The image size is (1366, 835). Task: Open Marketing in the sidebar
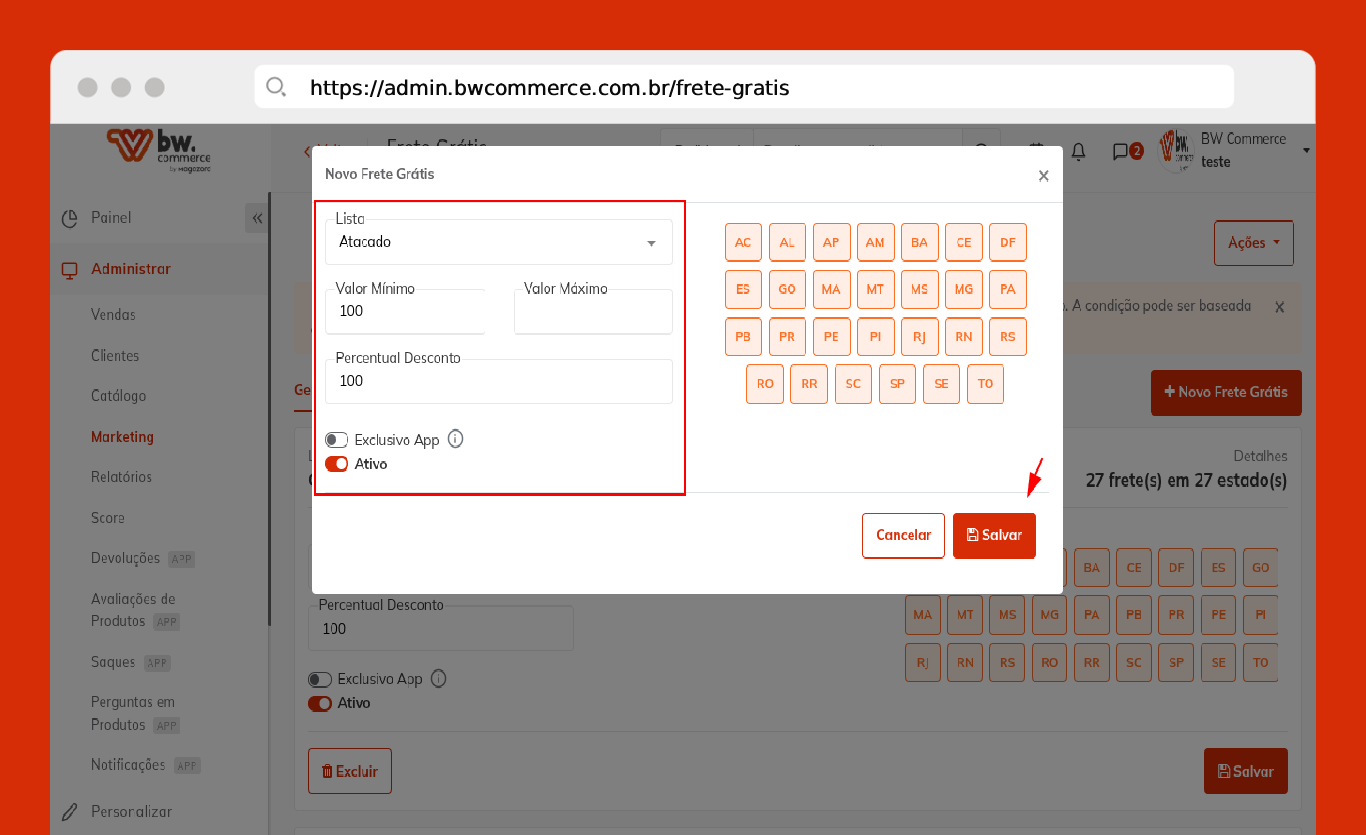coord(122,437)
